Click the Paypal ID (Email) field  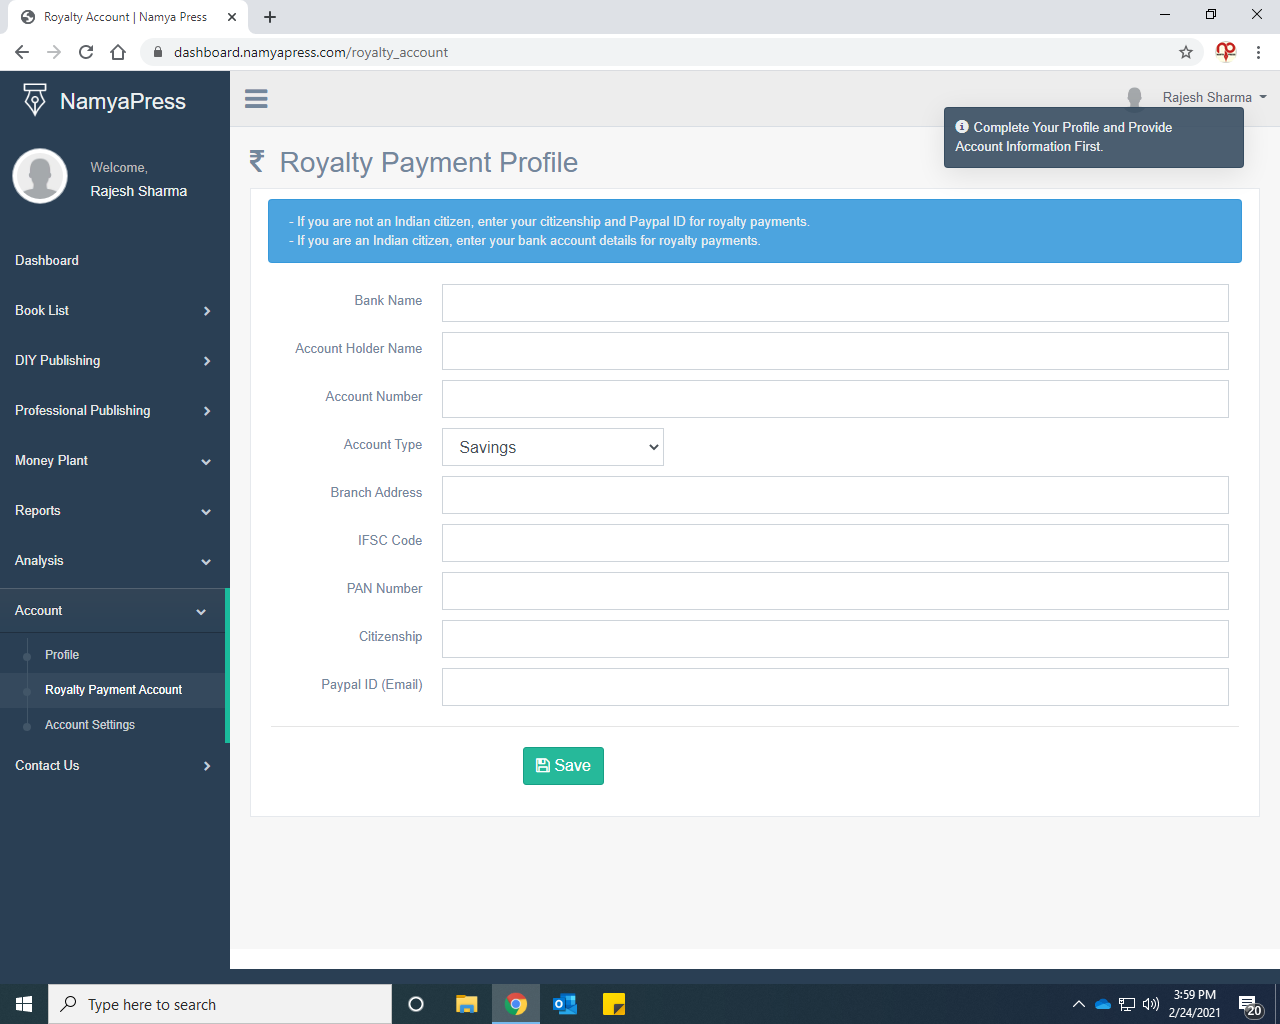[x=835, y=687]
